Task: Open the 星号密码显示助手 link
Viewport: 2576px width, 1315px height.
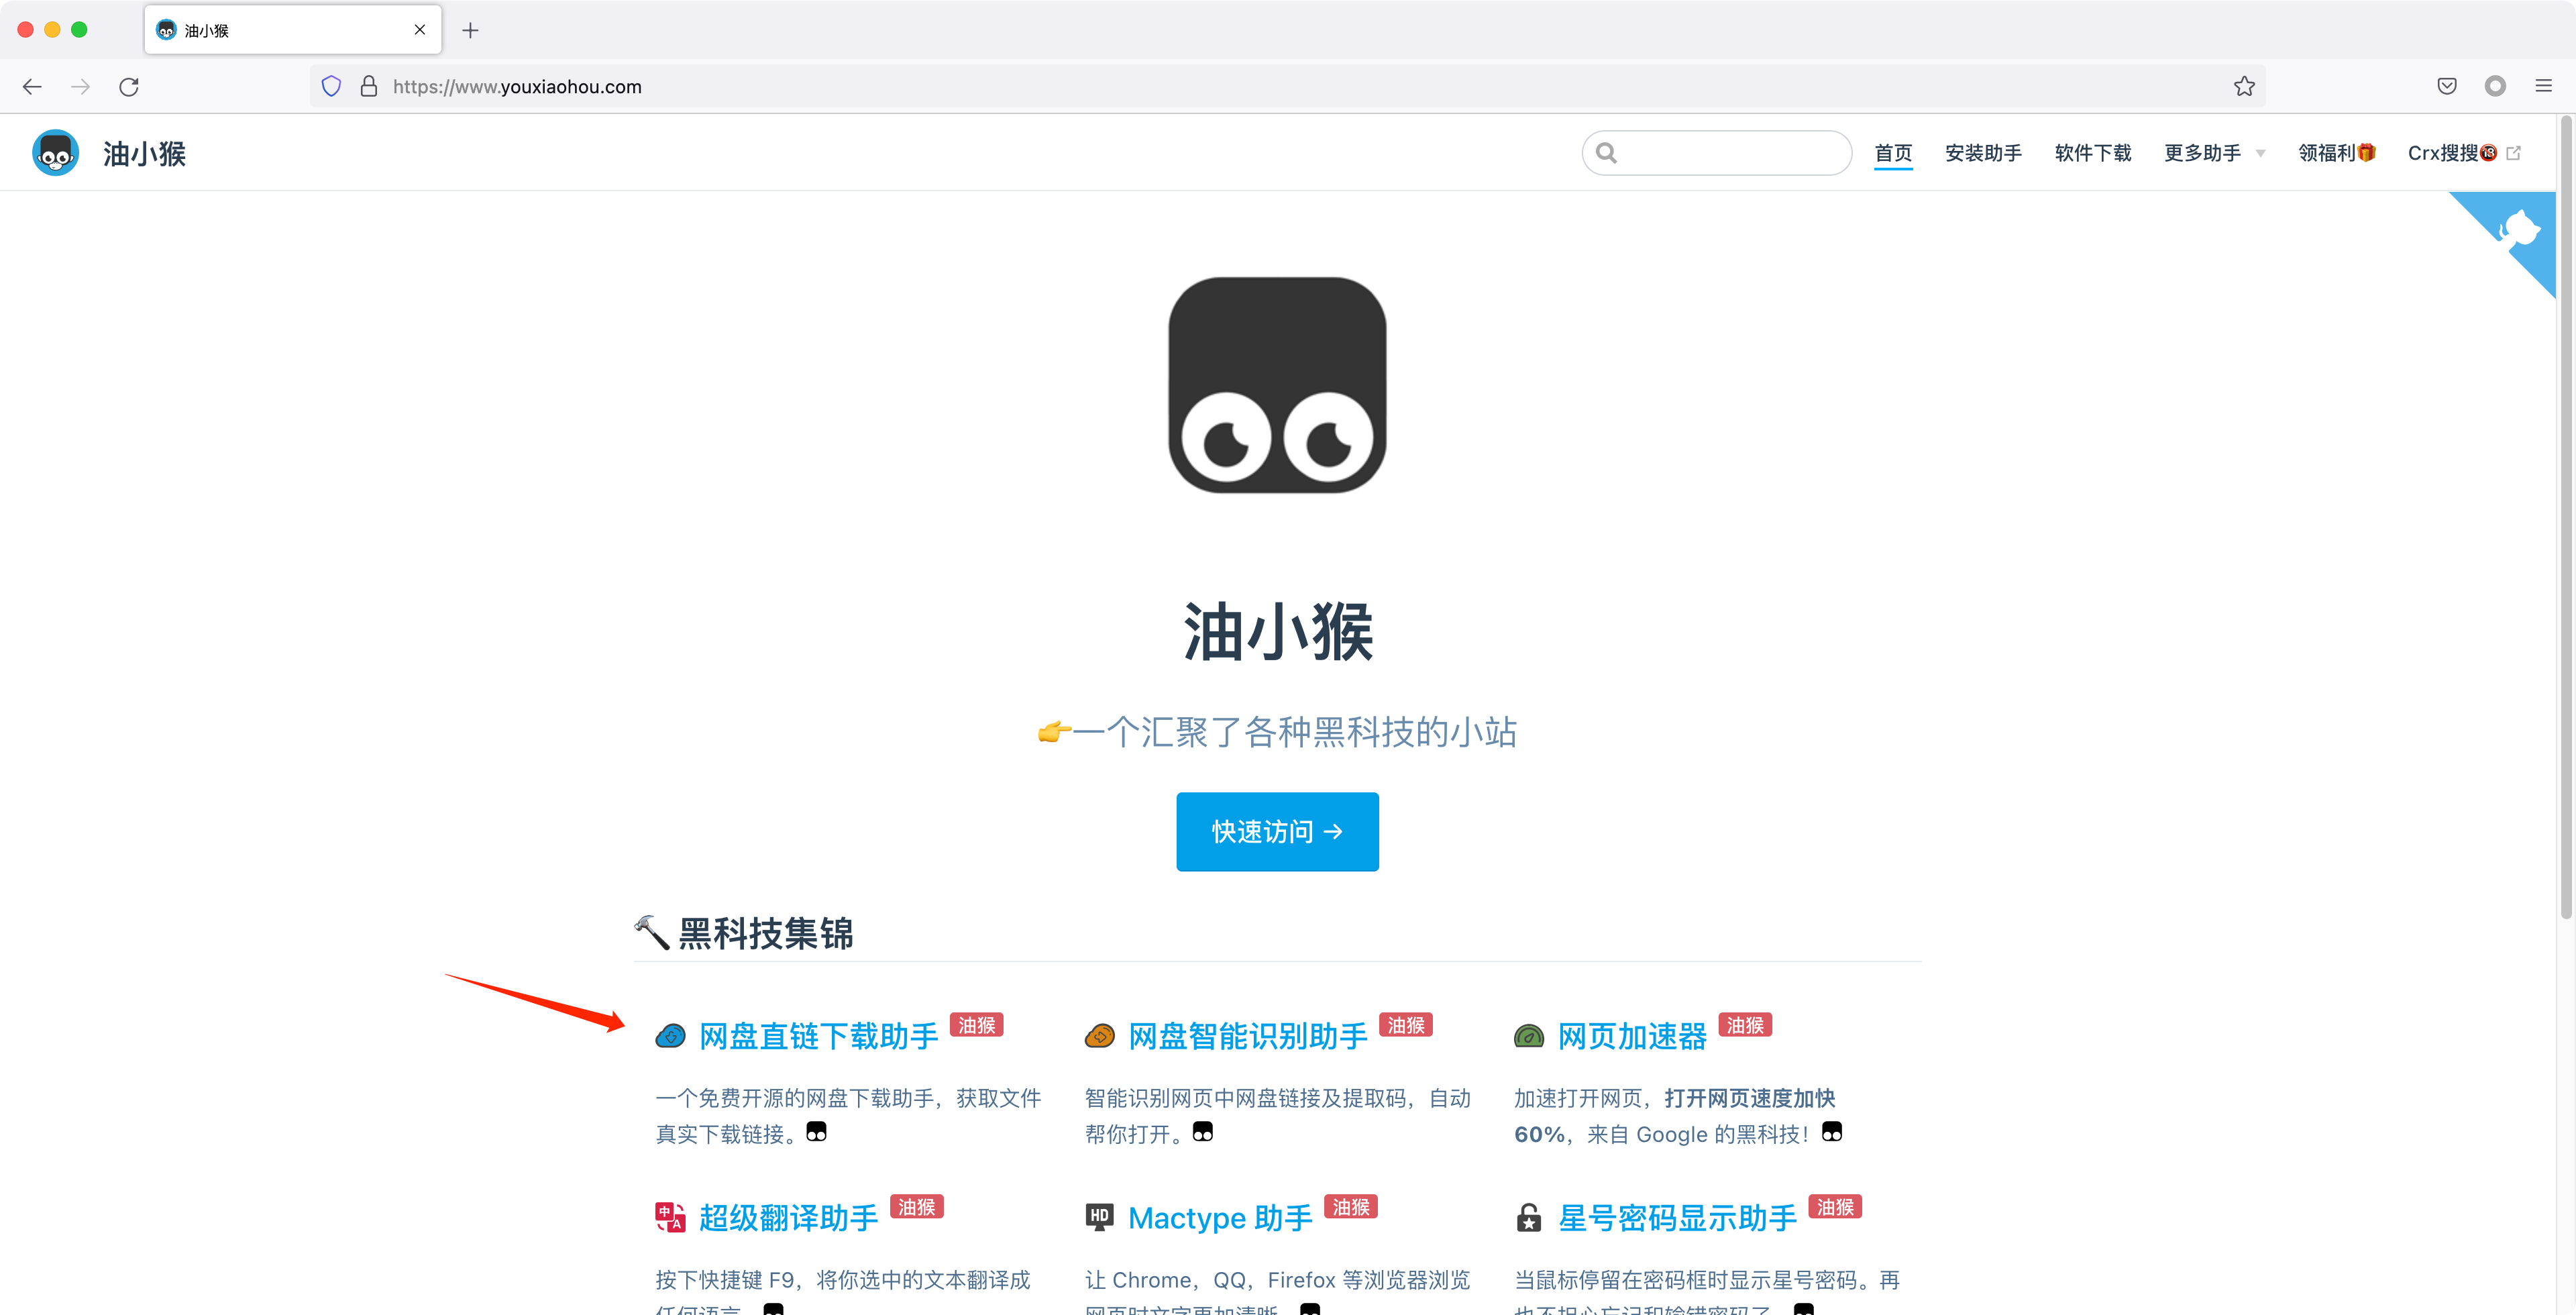Action: click(x=1677, y=1217)
